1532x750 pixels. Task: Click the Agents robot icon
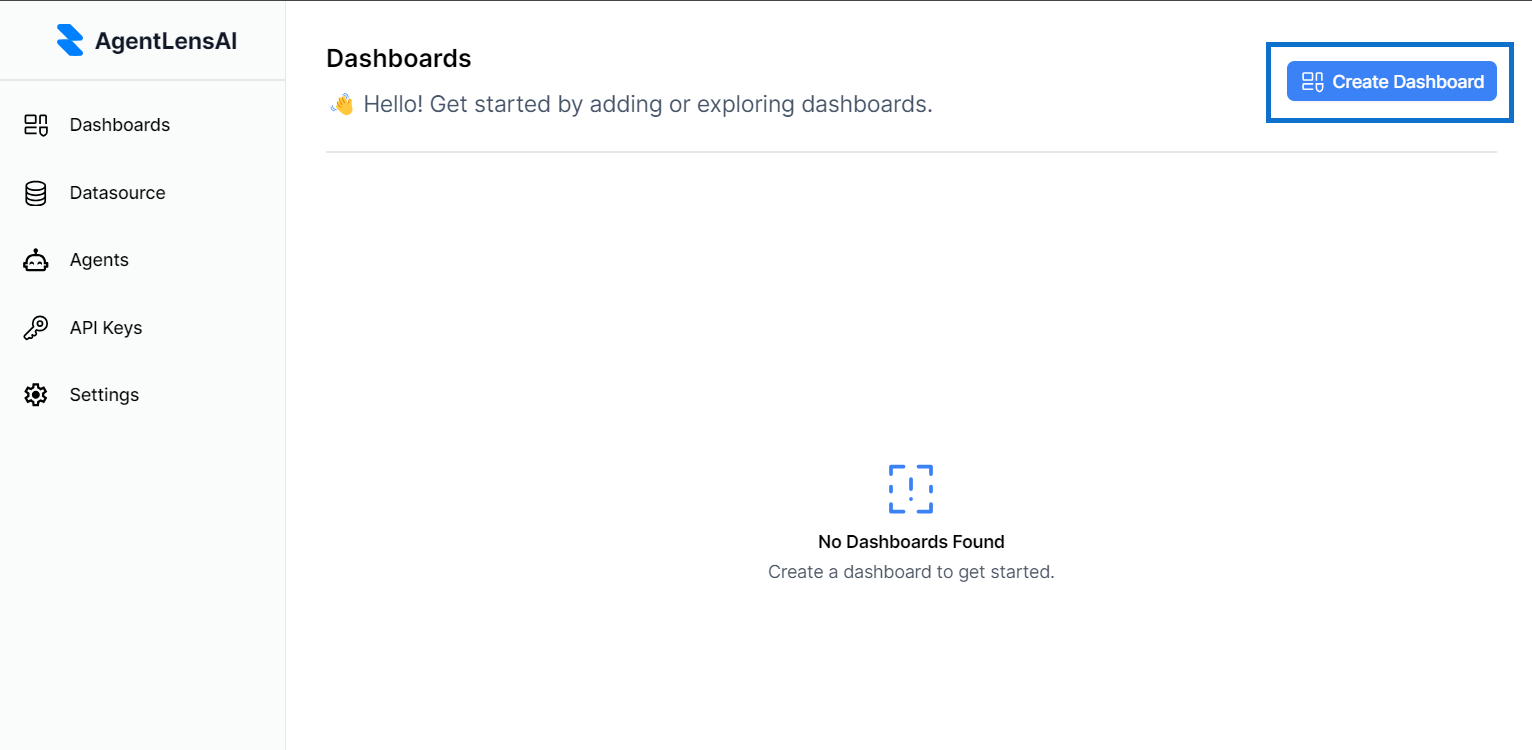tap(36, 261)
